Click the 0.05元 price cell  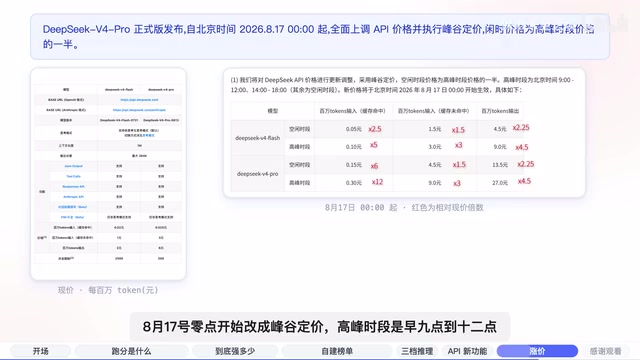click(x=353, y=129)
